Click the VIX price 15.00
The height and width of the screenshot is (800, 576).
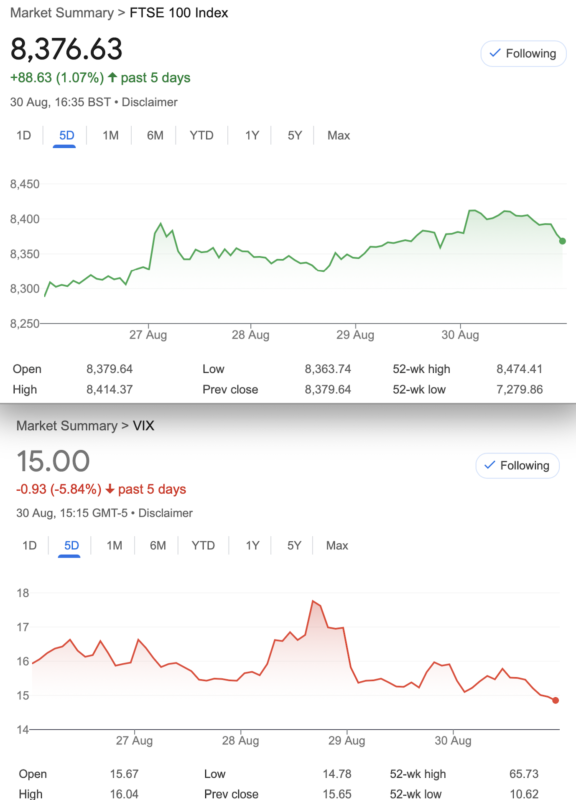coord(53,461)
